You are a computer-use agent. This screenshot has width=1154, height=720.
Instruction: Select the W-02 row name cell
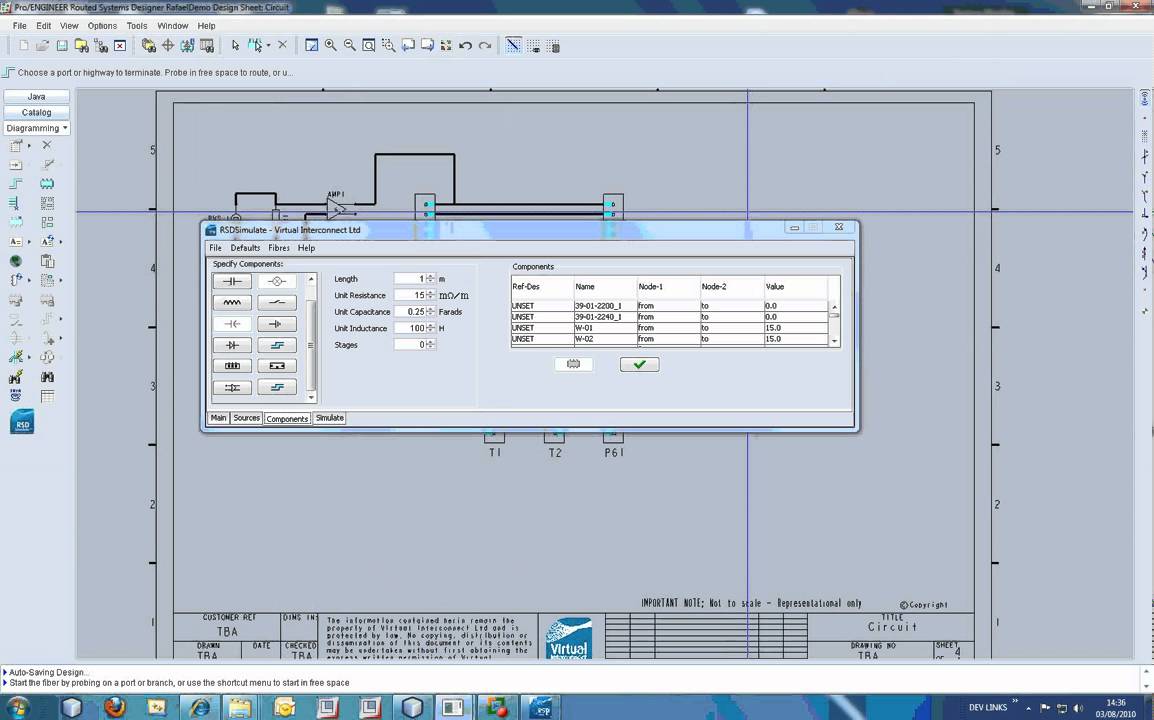click(605, 339)
